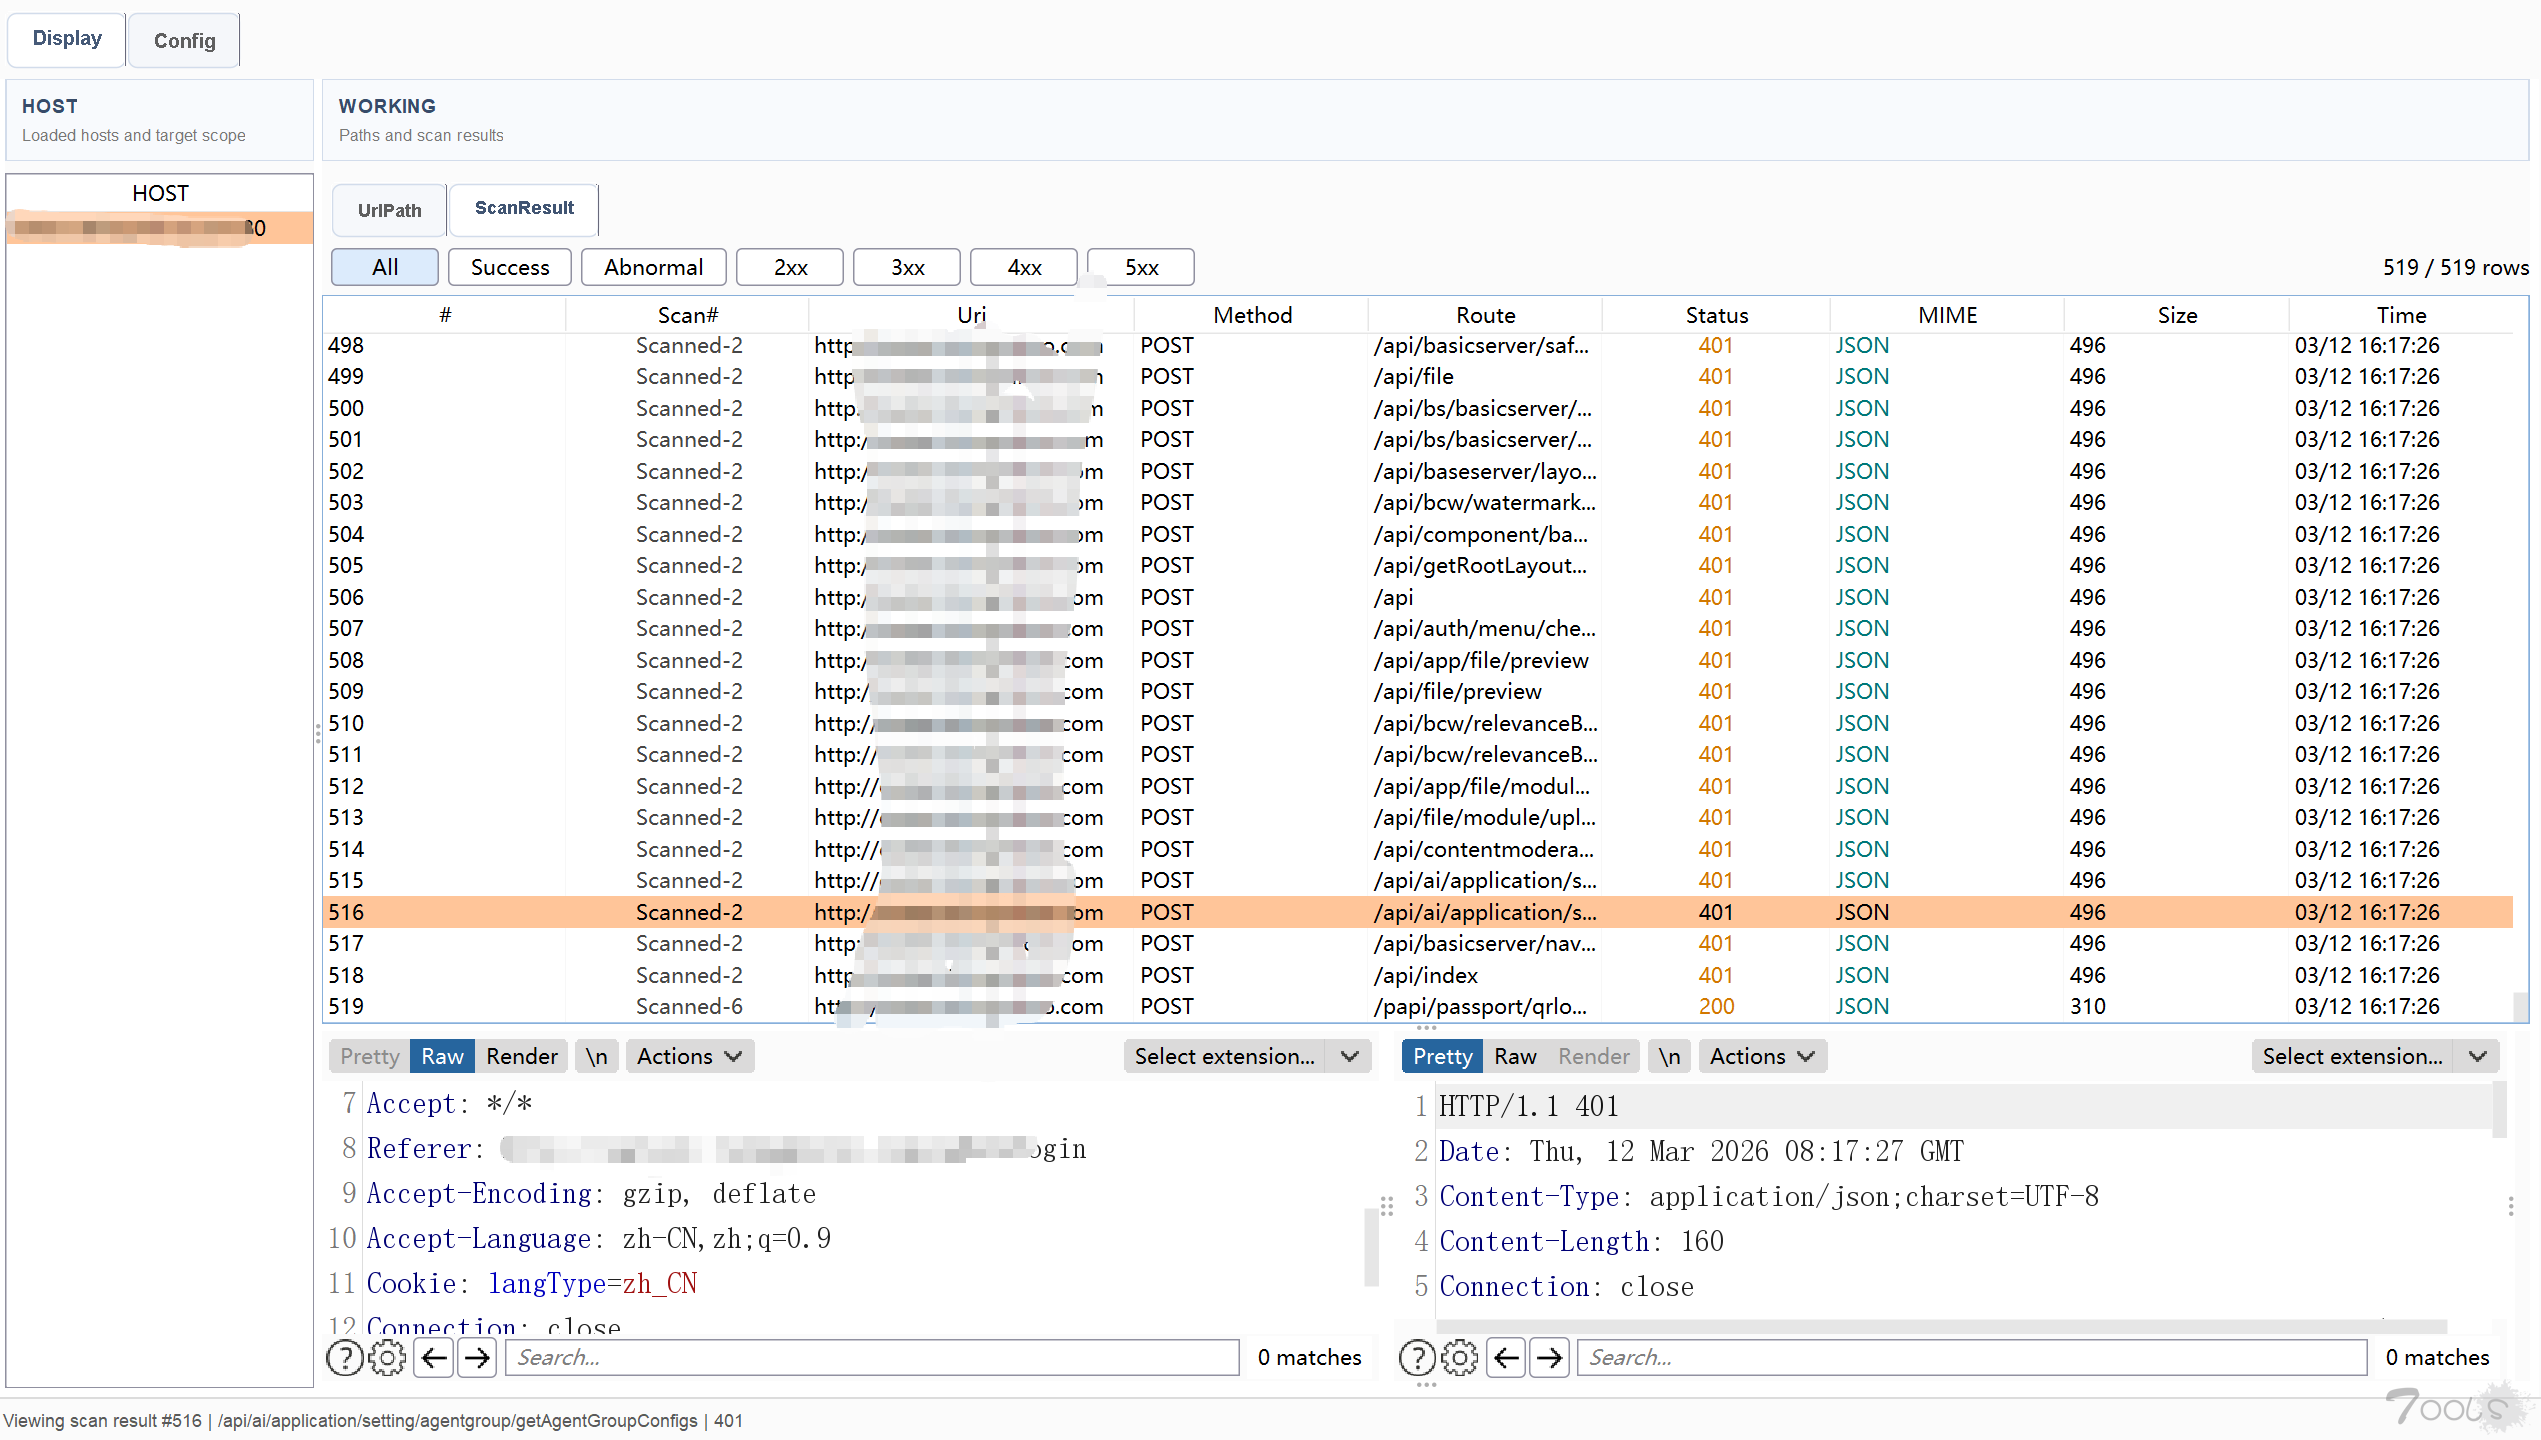The width and height of the screenshot is (2541, 1440).
Task: Click the help icon in request search bar
Action: point(345,1357)
